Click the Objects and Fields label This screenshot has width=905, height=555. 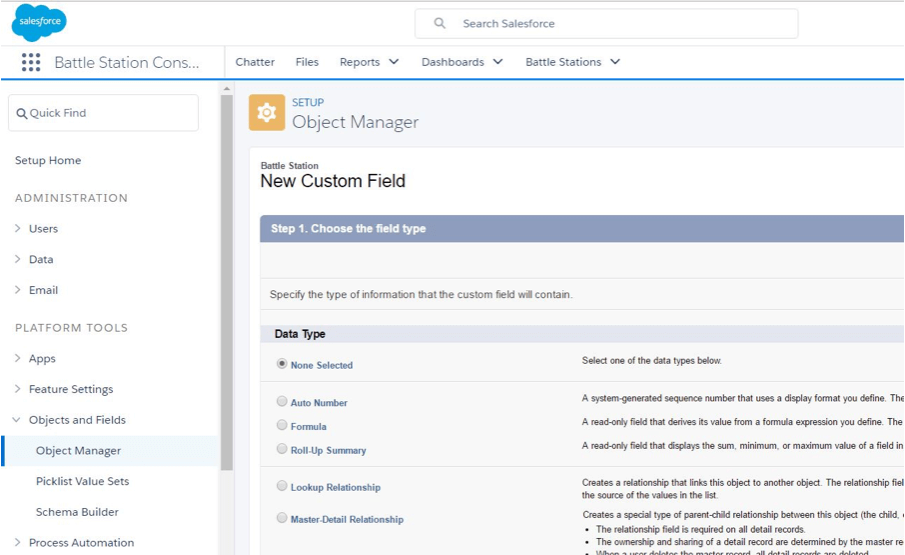tap(77, 420)
